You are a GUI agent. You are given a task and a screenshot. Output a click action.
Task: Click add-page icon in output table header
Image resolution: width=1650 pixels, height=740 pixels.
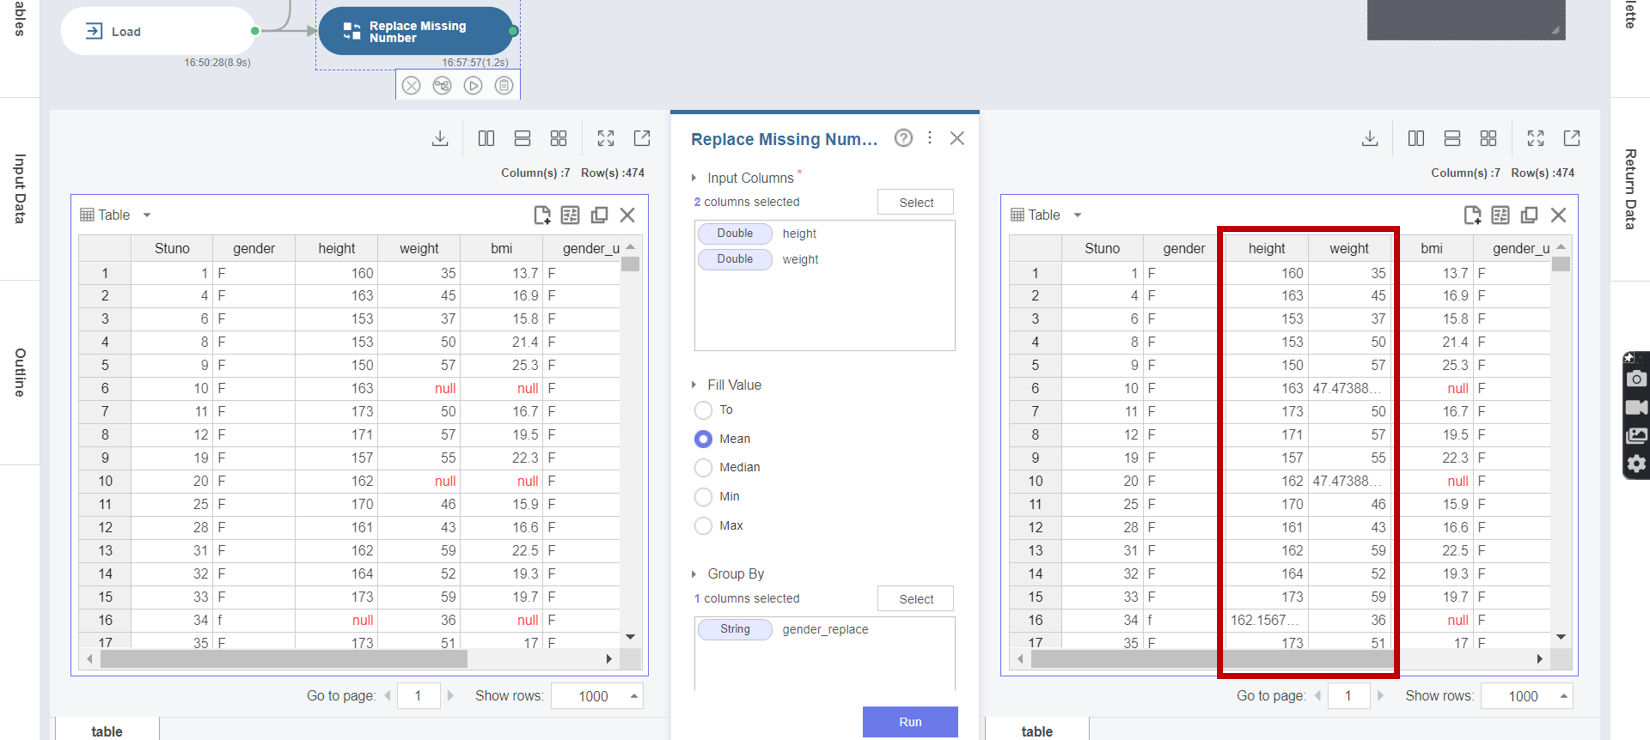[1472, 215]
